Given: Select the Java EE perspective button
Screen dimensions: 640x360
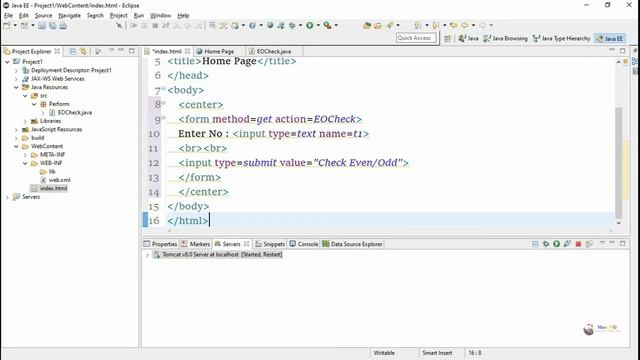Looking at the screenshot, I should click(610, 38).
